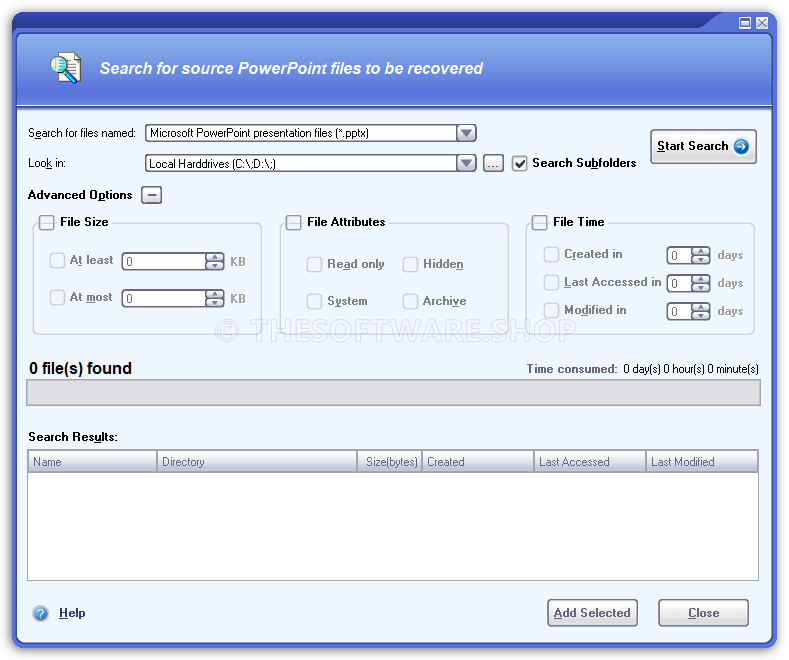
Task: Click the Add Selected button
Action: click(592, 613)
